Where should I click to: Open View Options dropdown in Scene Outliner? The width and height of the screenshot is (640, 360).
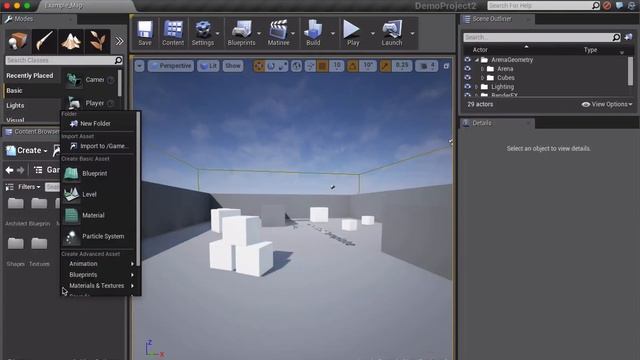[607, 104]
